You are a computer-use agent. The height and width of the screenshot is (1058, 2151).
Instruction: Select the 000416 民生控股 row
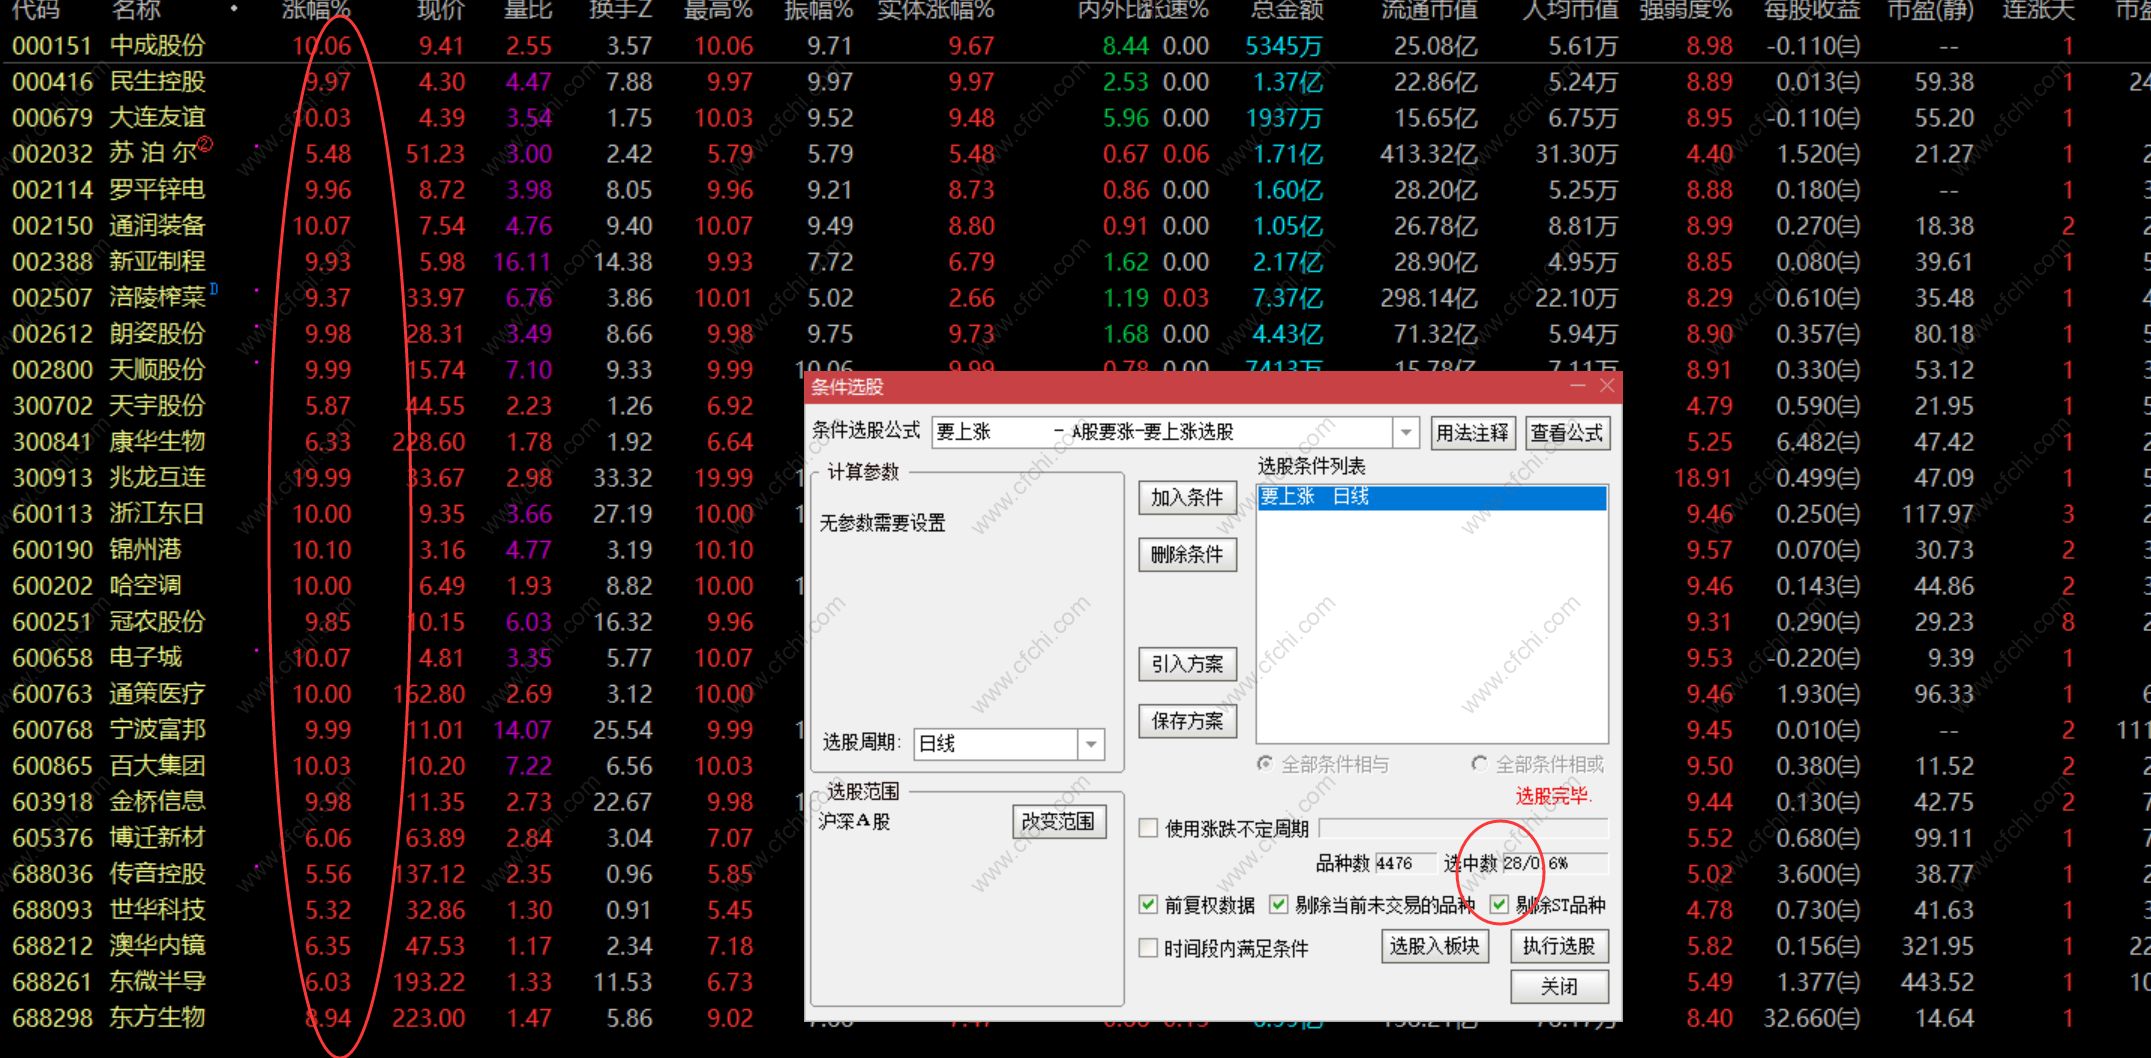1075,82
